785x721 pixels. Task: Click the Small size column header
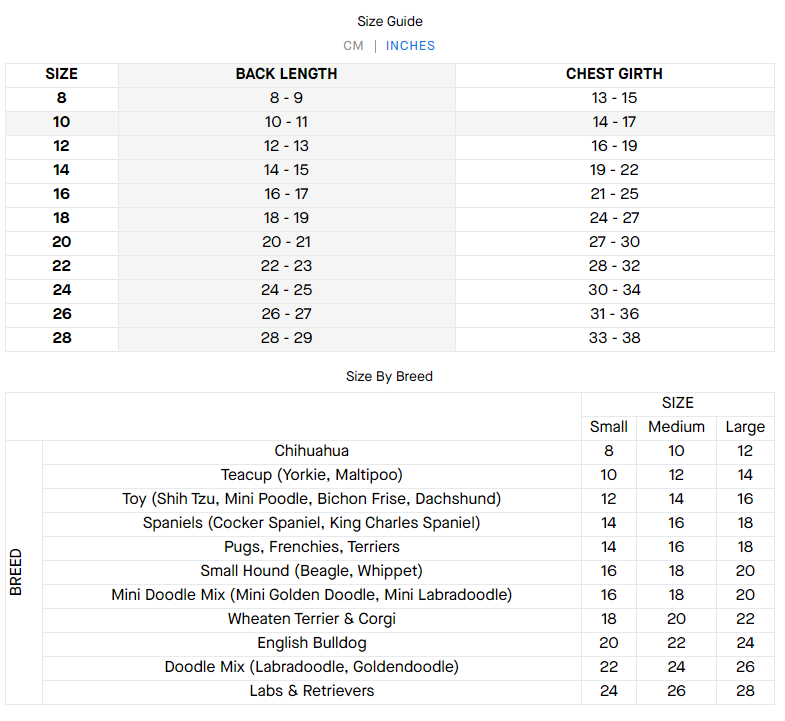[x=608, y=427]
